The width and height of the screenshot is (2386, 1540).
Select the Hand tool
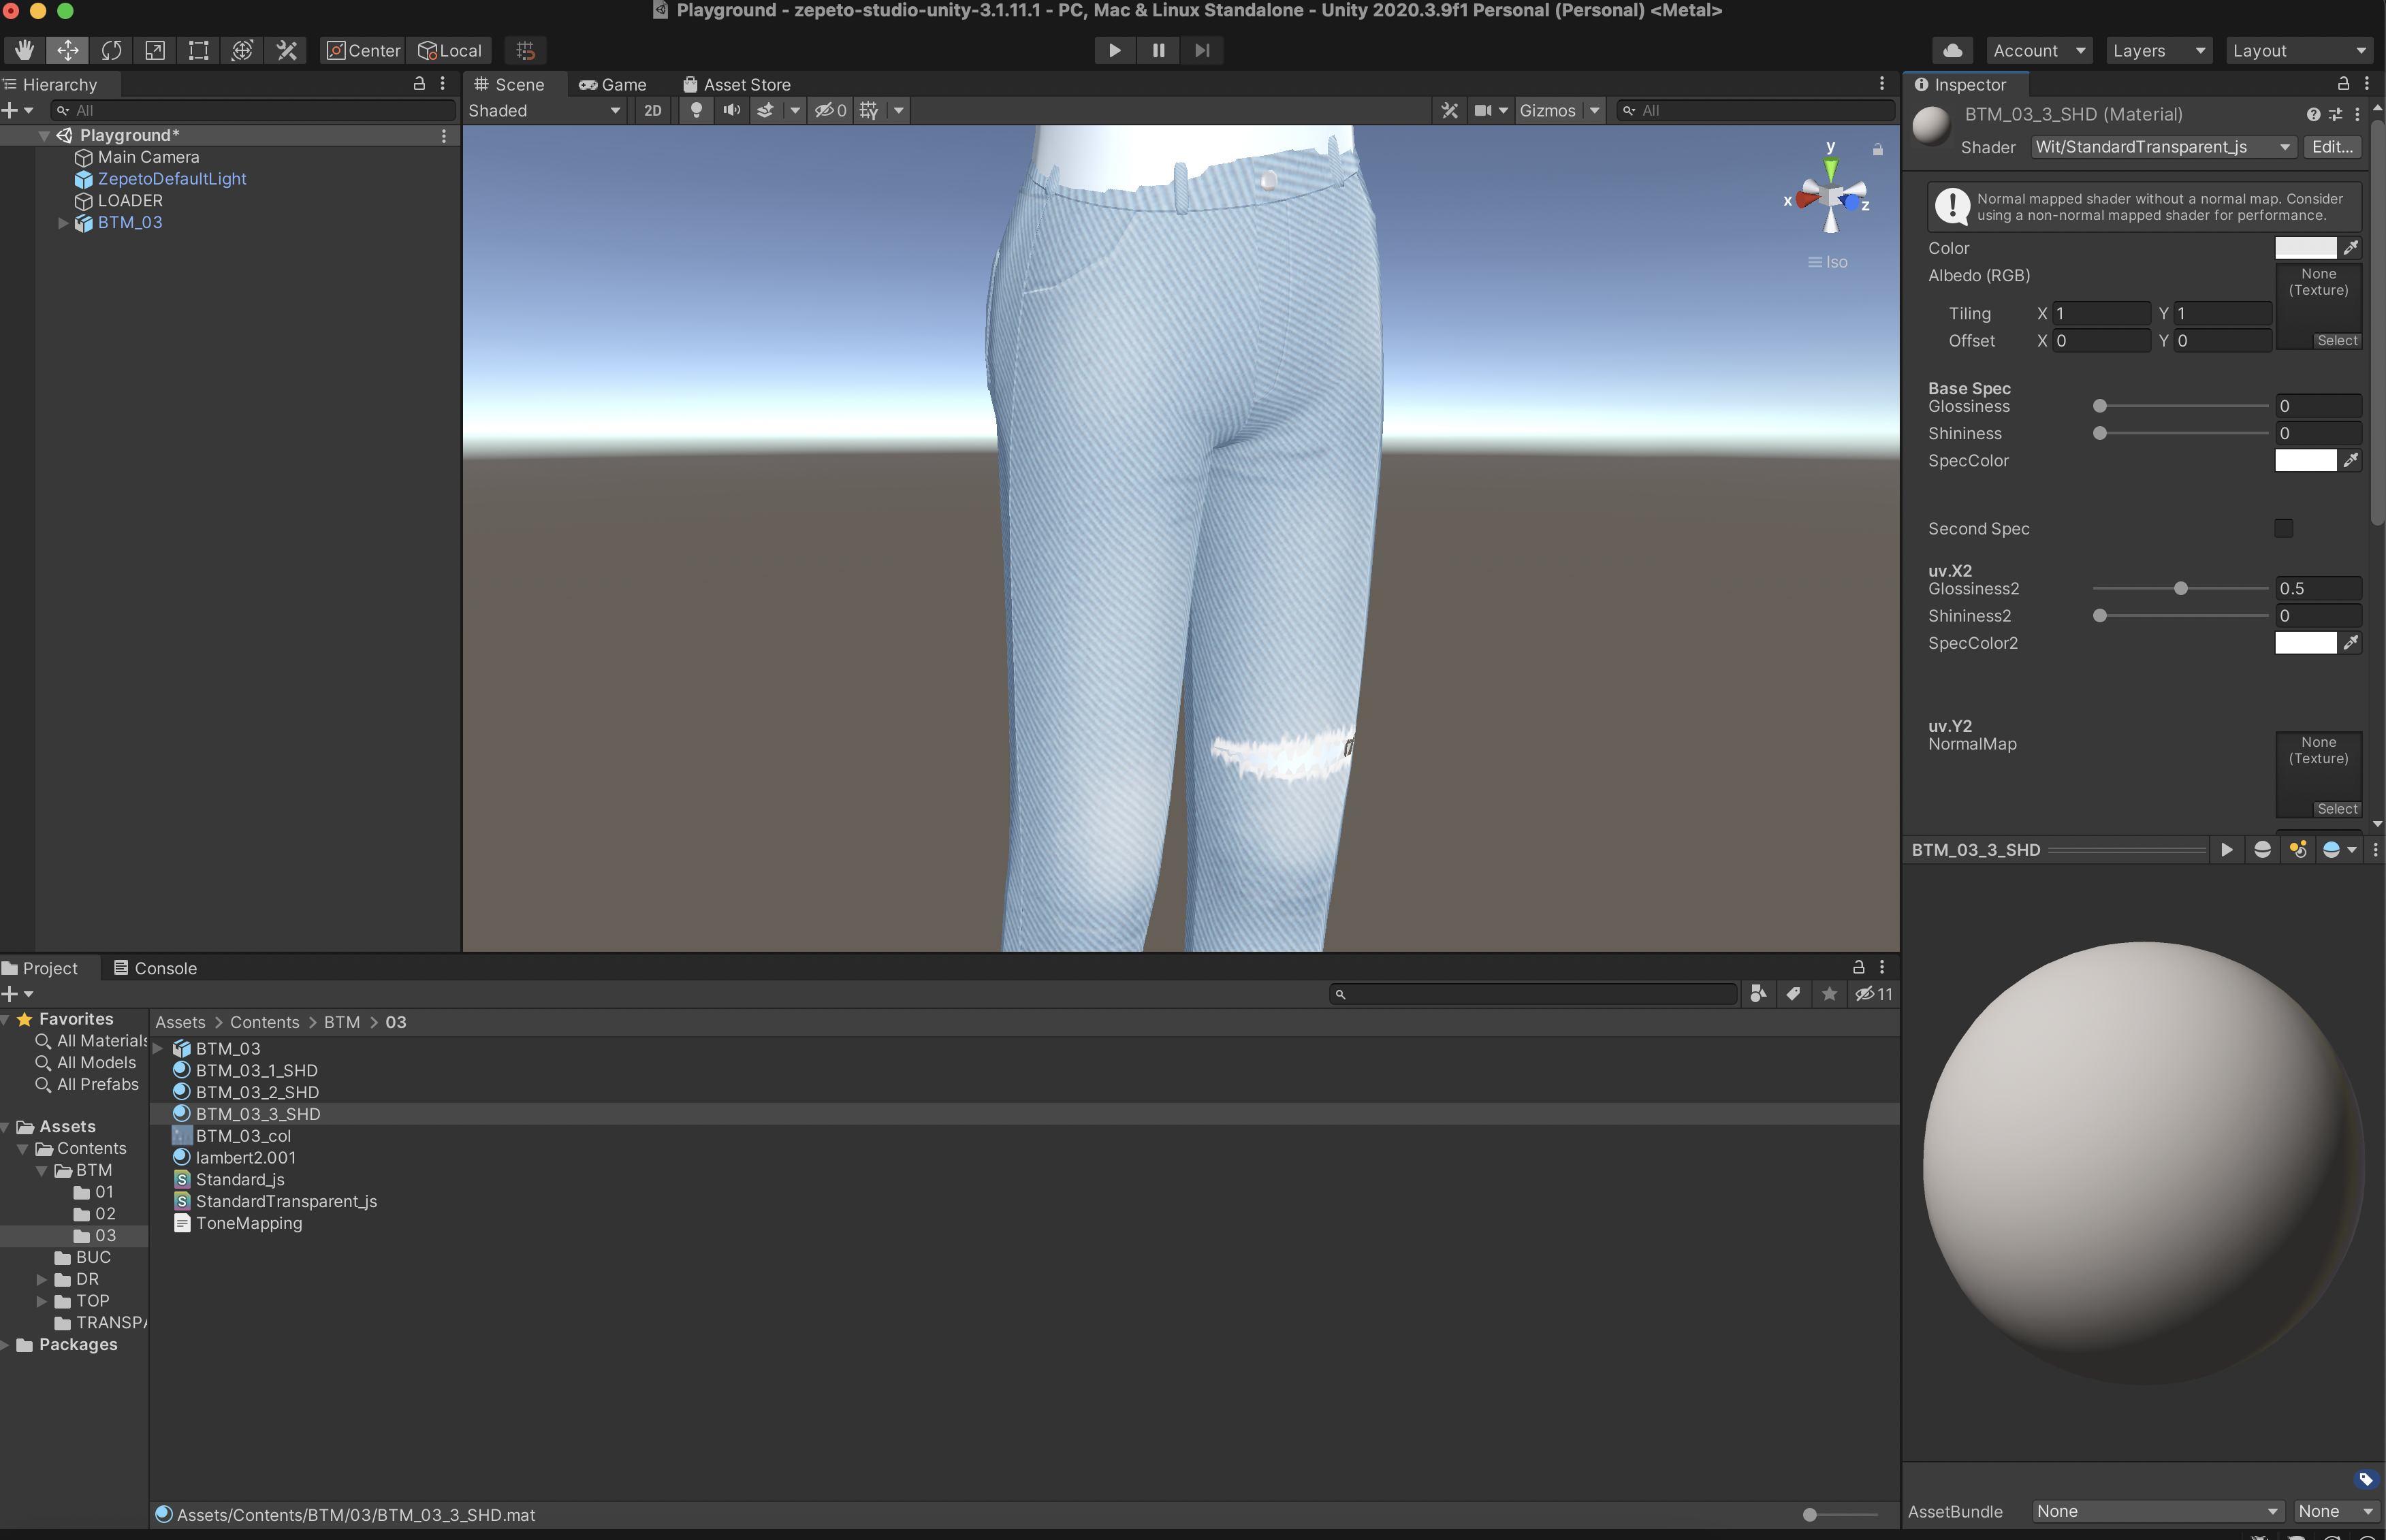[24, 50]
